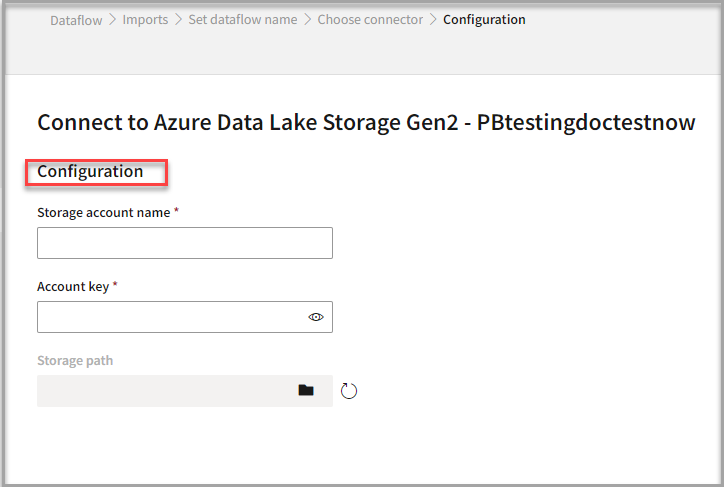Return to the Set dataflow name step
The width and height of the screenshot is (724, 487).
pyautogui.click(x=242, y=20)
